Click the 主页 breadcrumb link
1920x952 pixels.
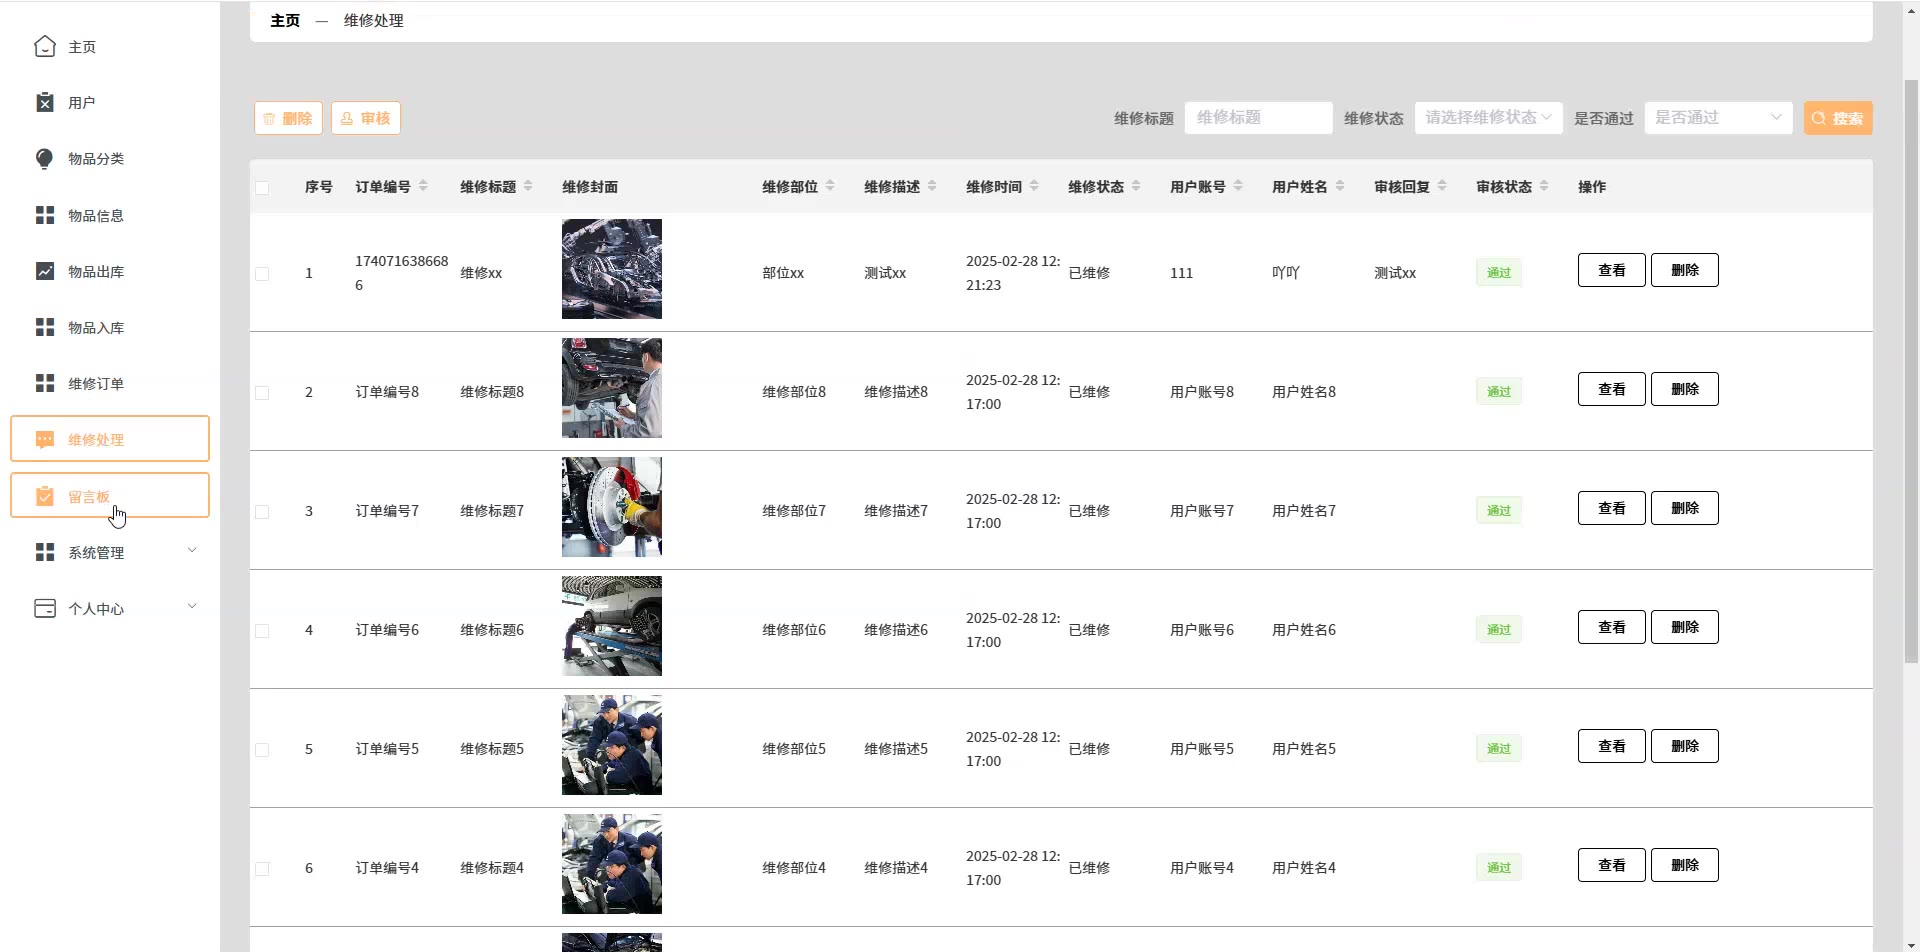click(x=285, y=20)
